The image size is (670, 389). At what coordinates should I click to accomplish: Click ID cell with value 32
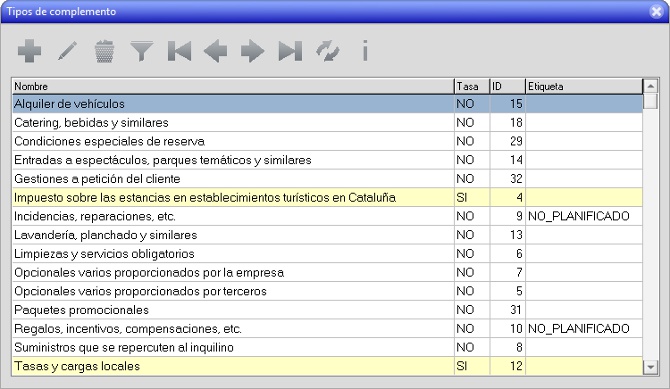click(x=508, y=179)
